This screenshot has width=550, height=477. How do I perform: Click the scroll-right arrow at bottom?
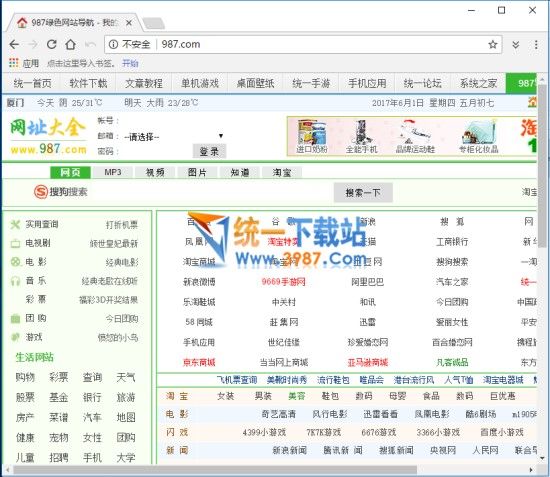(532, 470)
